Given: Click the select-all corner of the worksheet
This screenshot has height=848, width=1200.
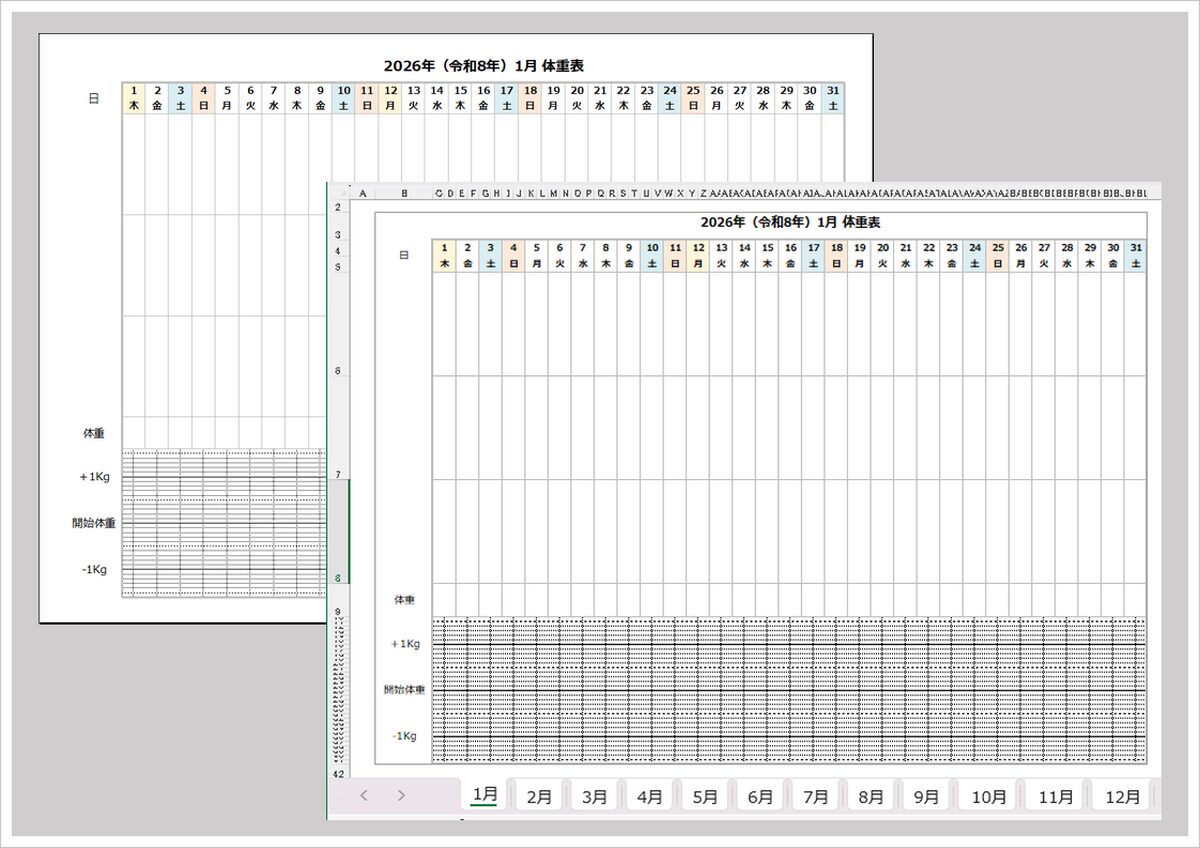Looking at the screenshot, I should (338, 193).
